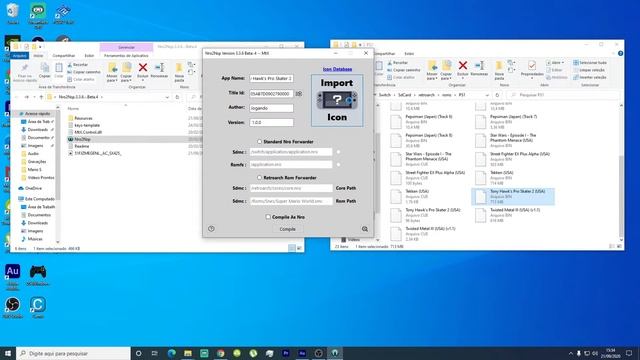Select Standard Nro Forwarder option

point(259,142)
